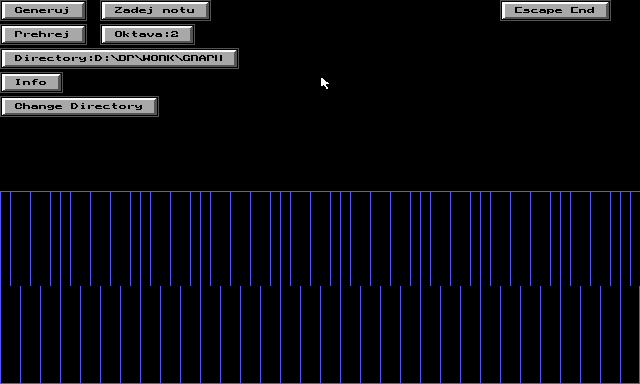Play the C key of the third octave

point(290,335)
